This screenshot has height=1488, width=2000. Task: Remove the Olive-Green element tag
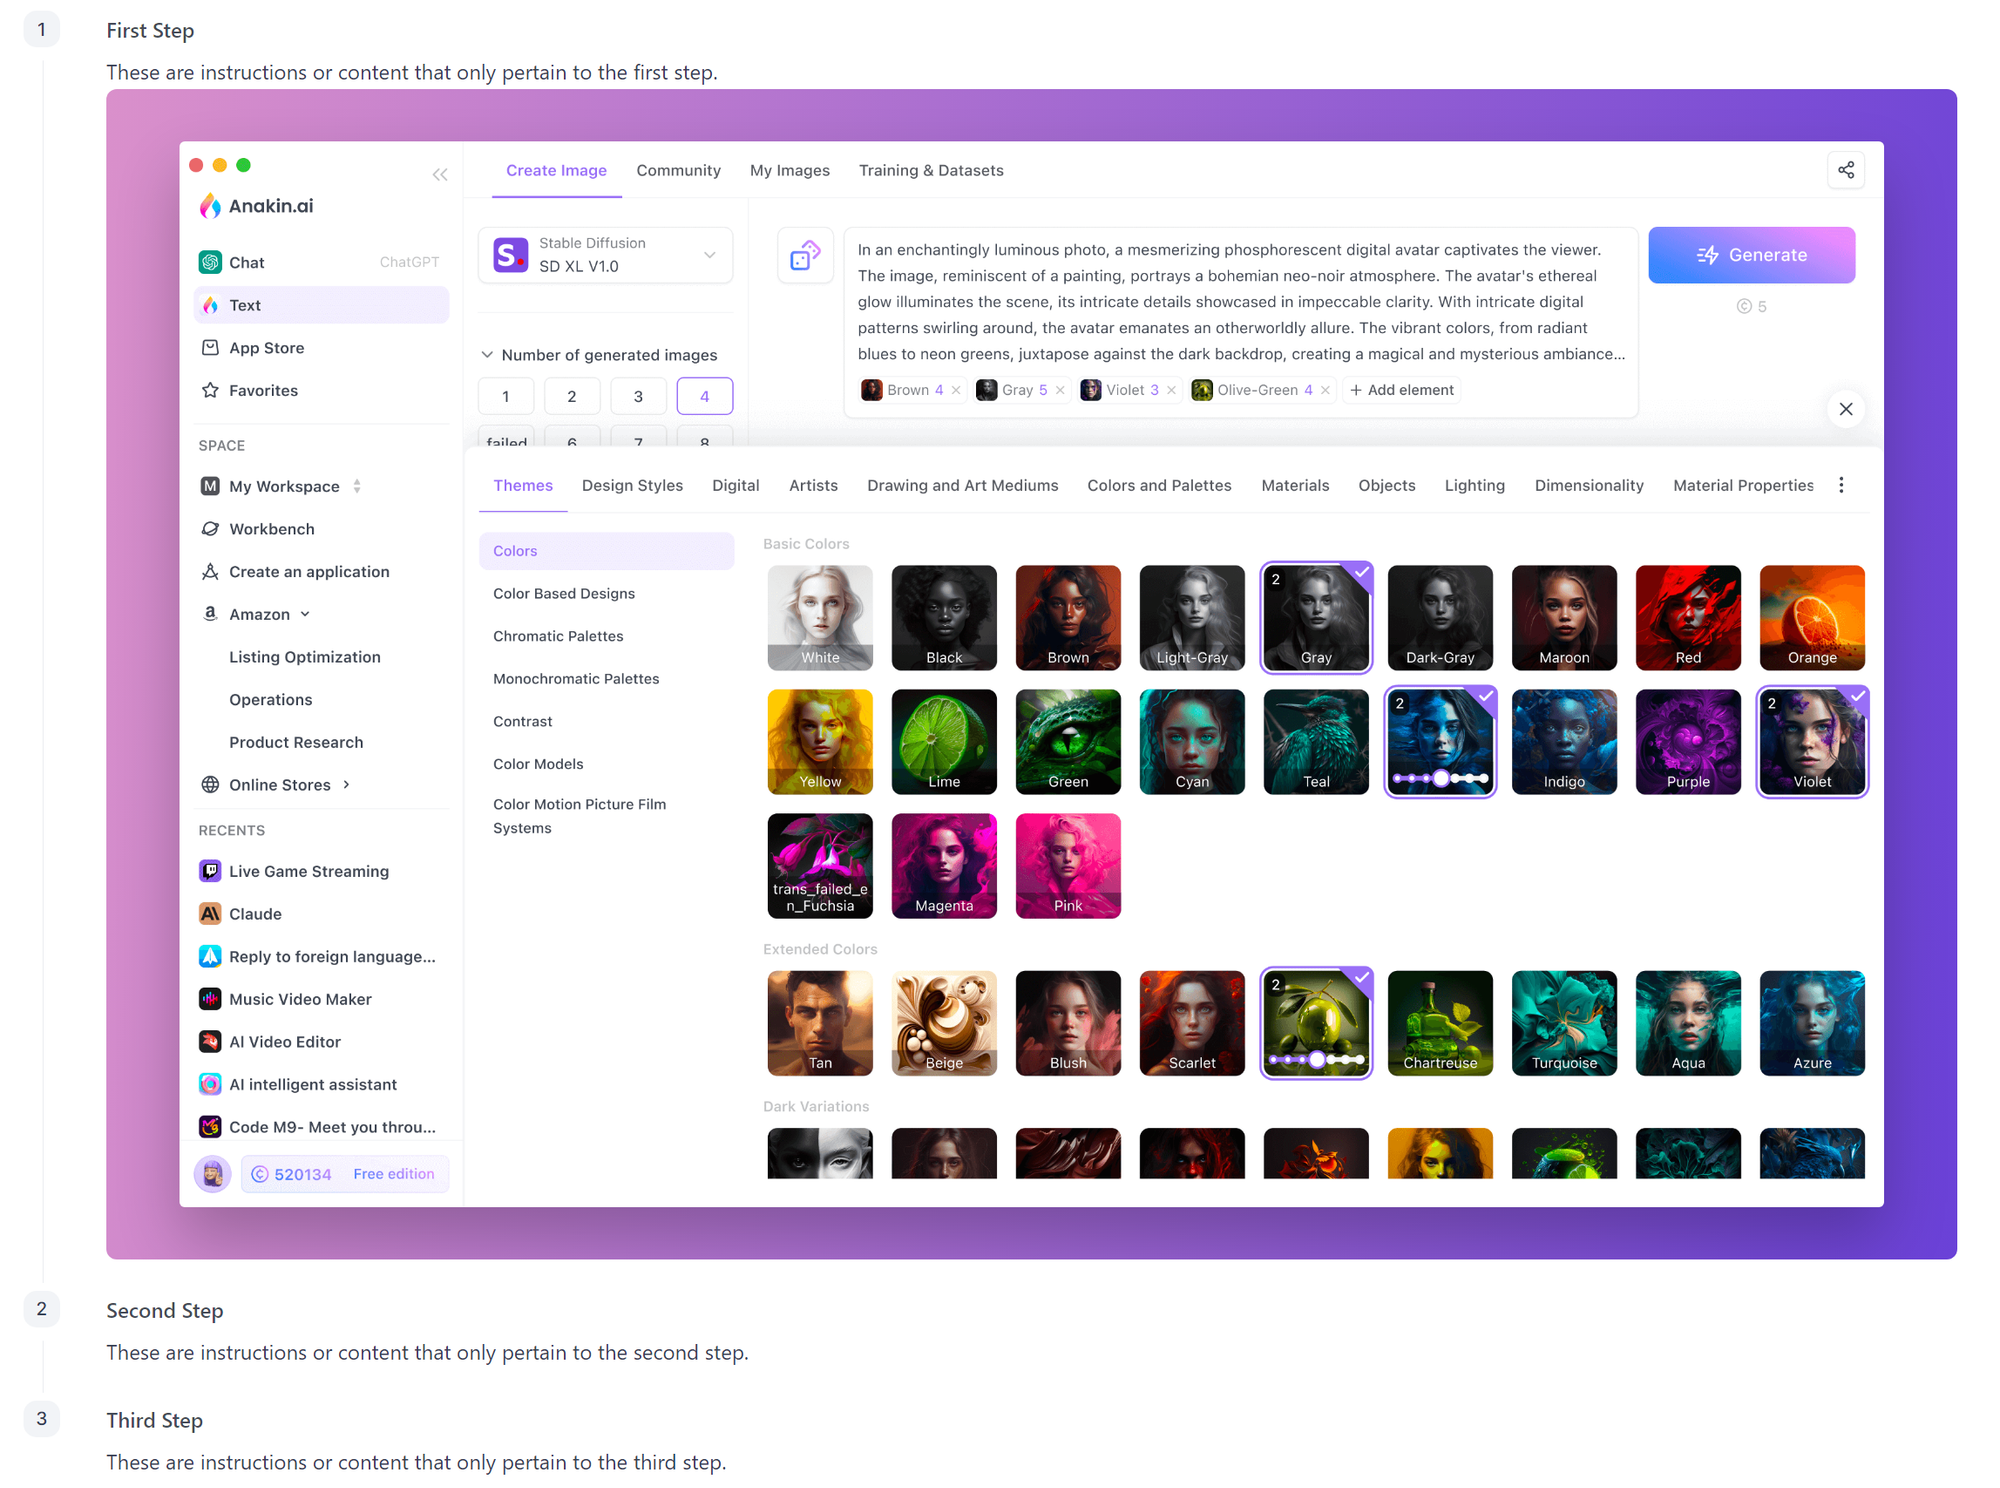point(1325,390)
